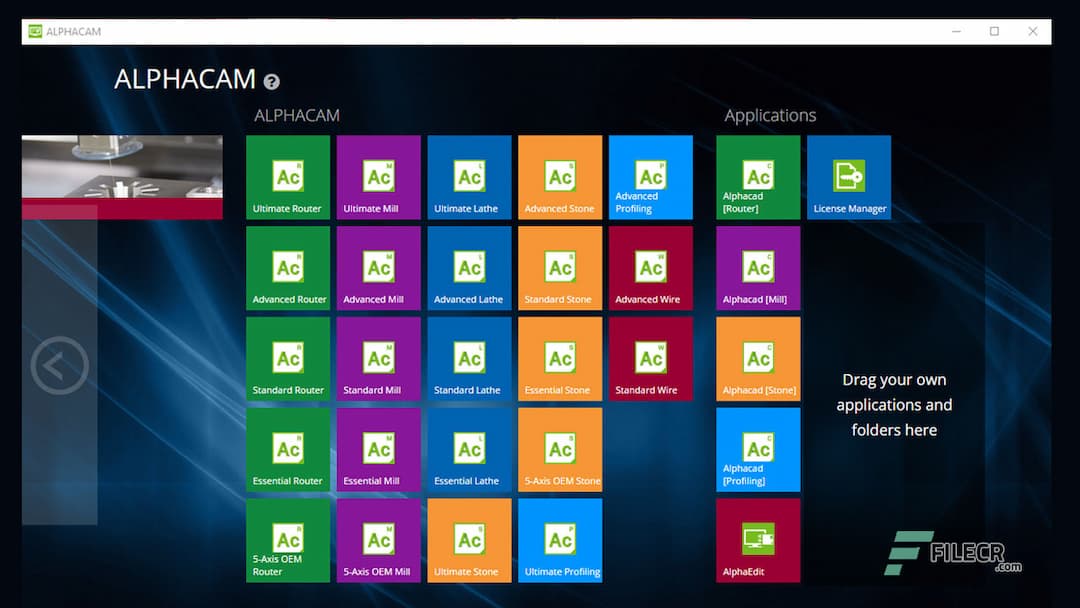Viewport: 1080px width, 608px height.
Task: Launch Essential Stone
Action: click(559, 358)
